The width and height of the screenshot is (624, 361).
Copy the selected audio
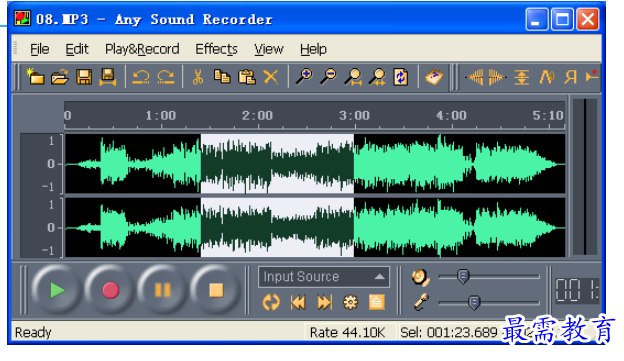222,77
